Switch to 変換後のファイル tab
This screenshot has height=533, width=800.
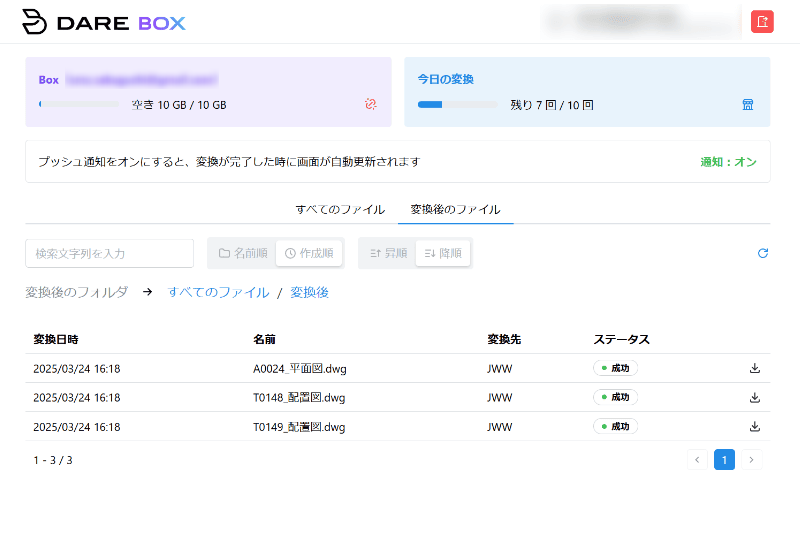(x=455, y=209)
